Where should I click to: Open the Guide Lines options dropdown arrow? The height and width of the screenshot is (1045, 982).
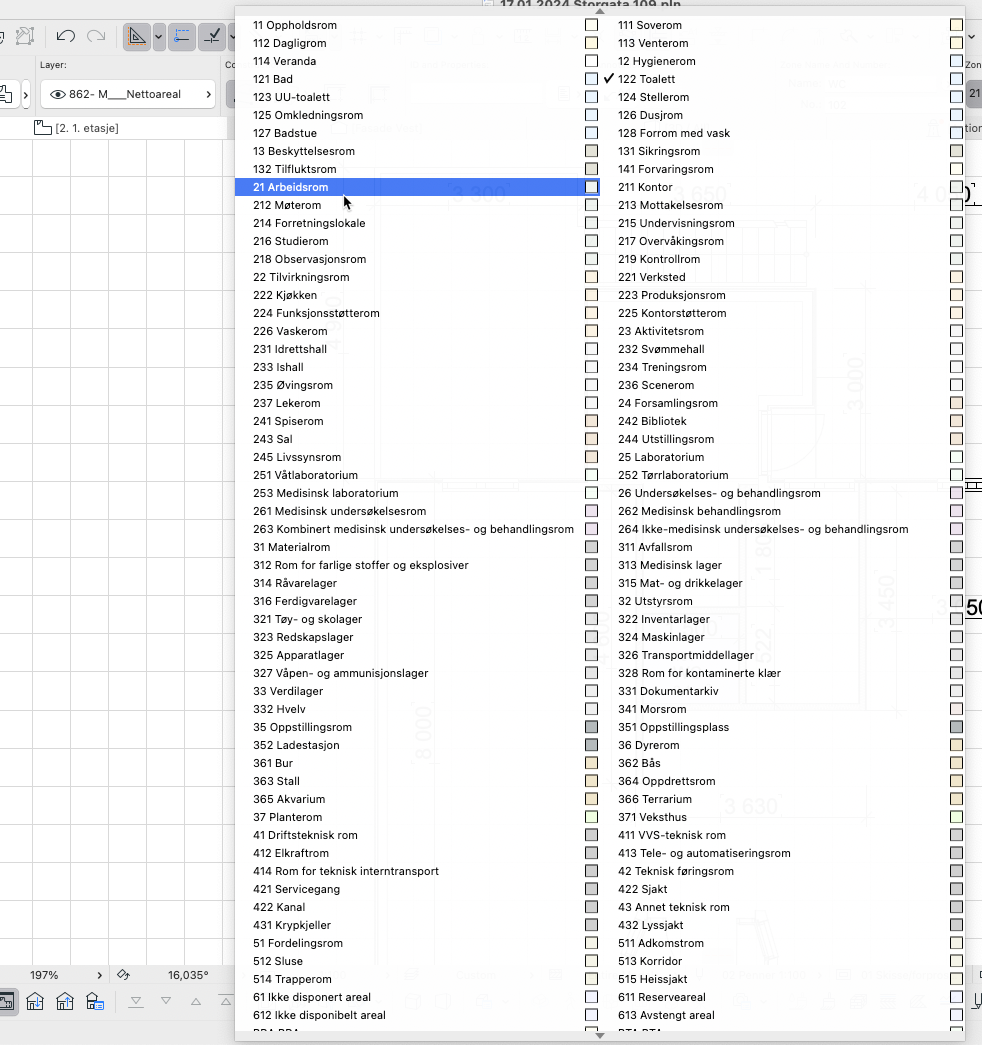click(x=158, y=38)
